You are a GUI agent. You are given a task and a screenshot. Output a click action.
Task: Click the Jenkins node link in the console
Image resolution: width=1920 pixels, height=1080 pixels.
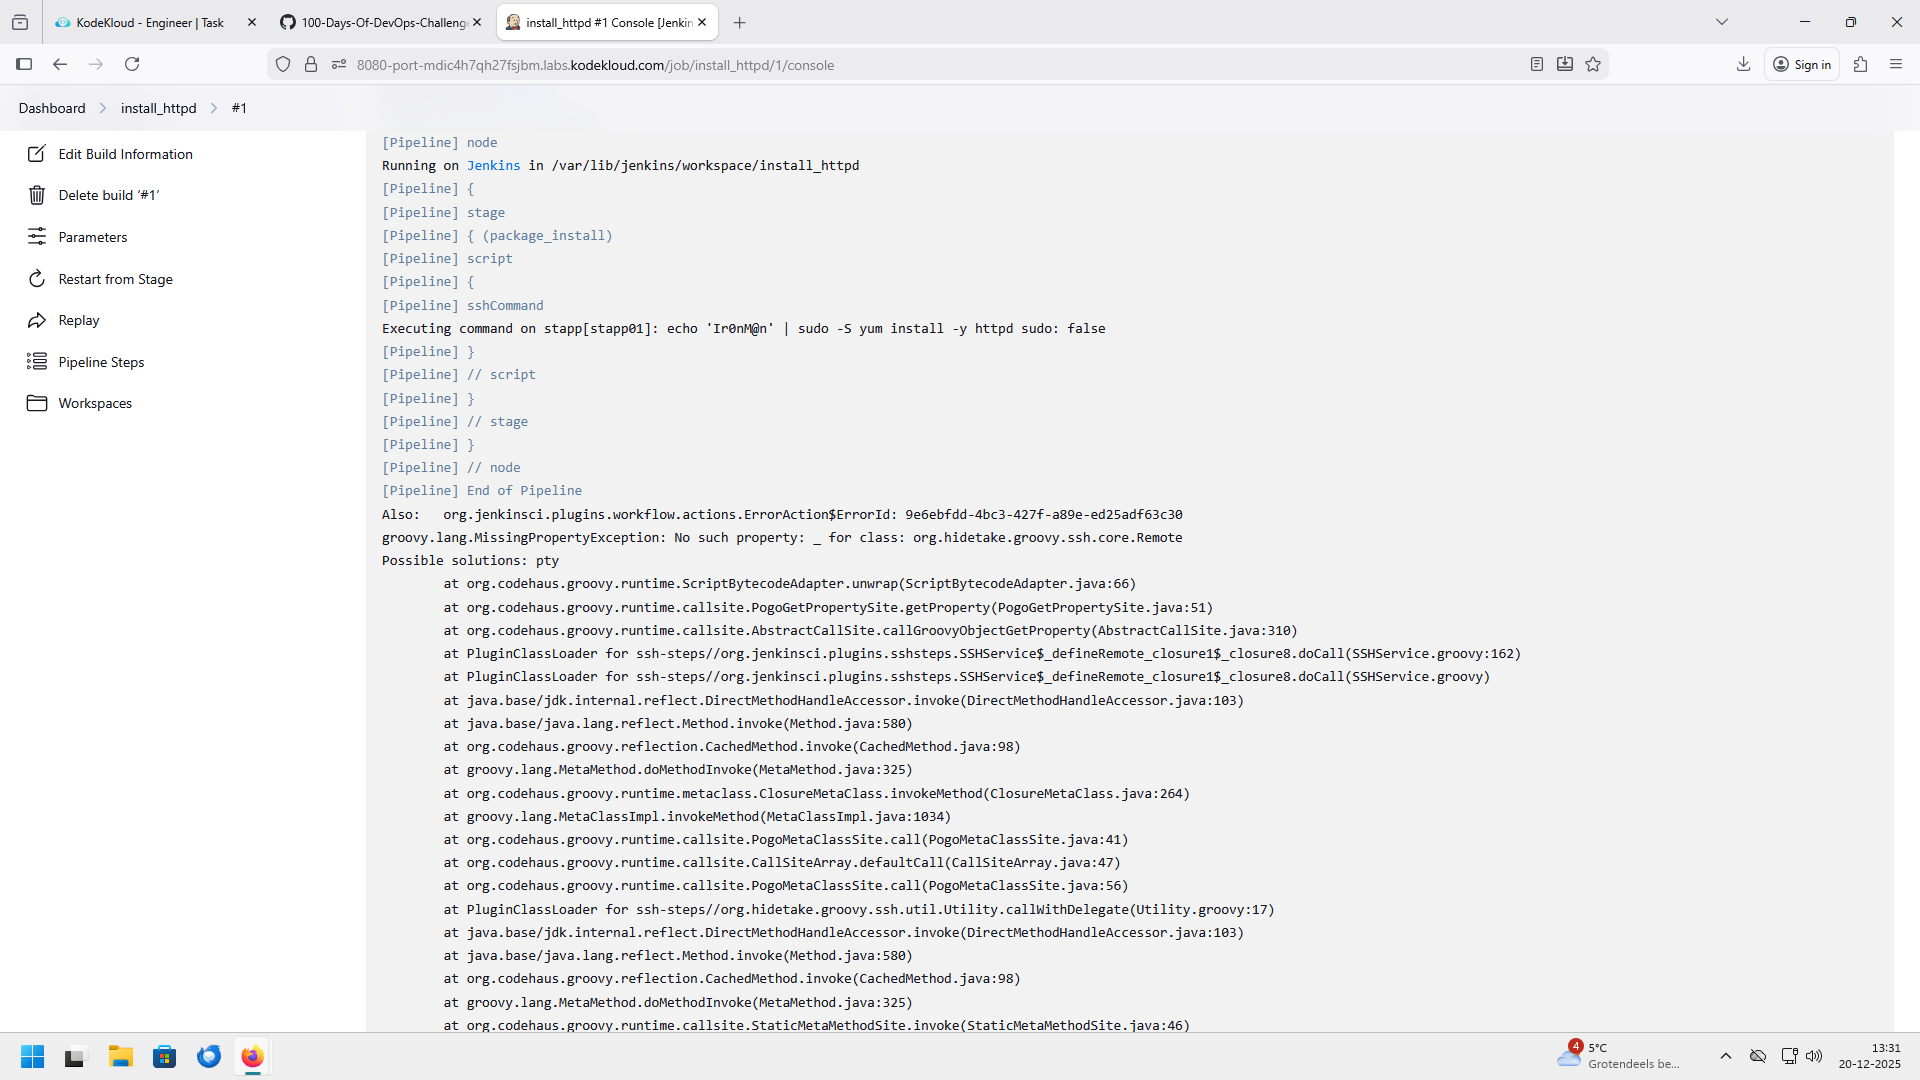pos(493,166)
